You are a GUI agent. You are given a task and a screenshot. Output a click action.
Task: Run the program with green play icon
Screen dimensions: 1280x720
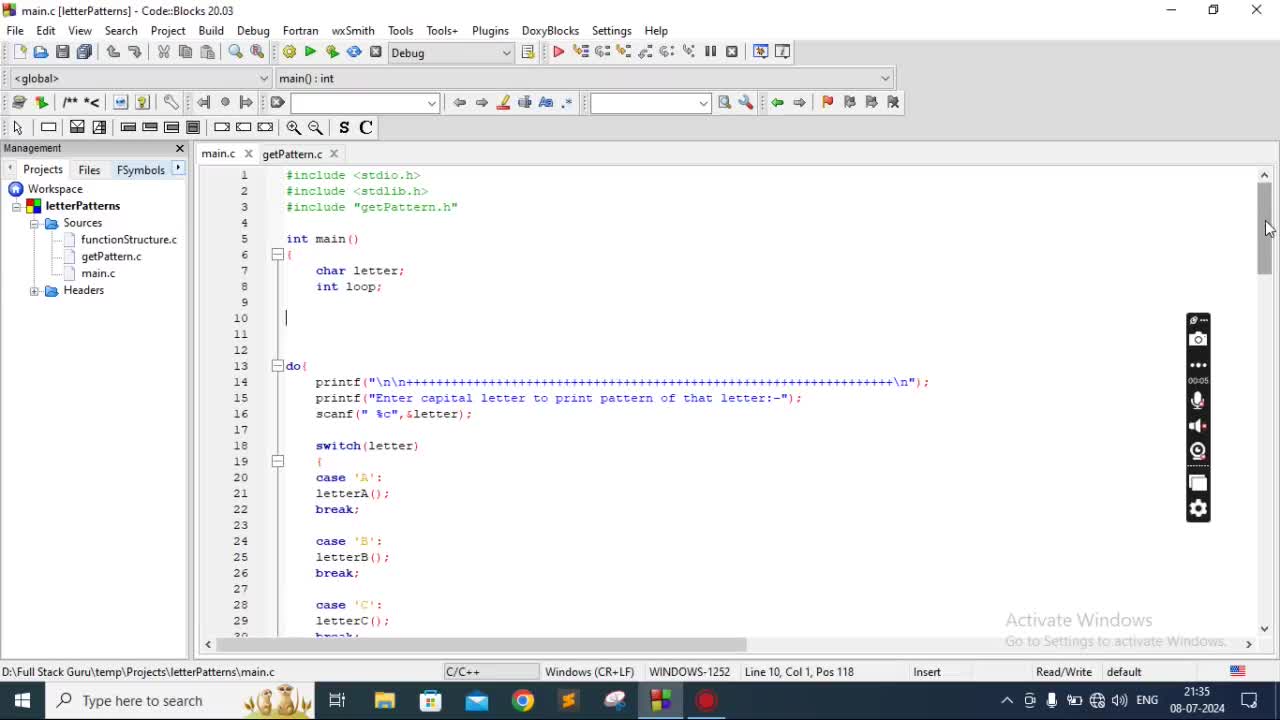tap(310, 52)
